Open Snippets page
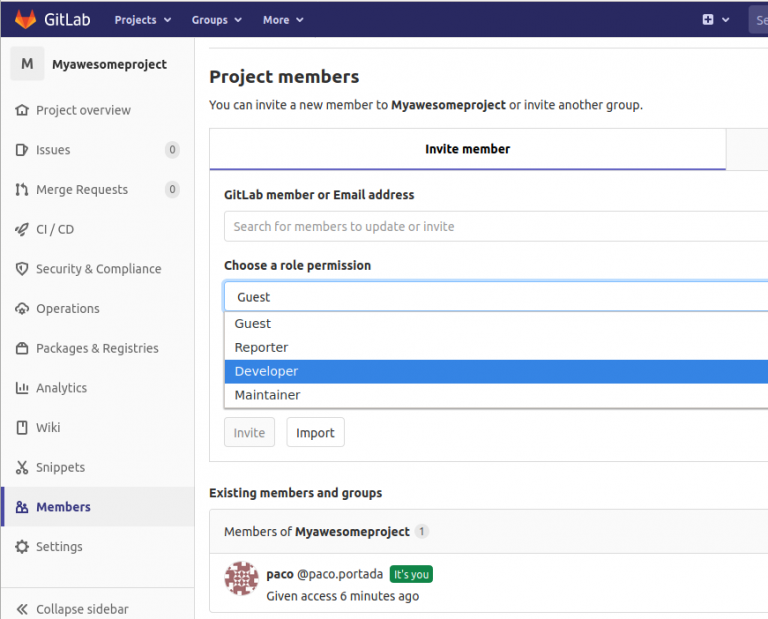Image resolution: width=768 pixels, height=619 pixels. coord(60,467)
